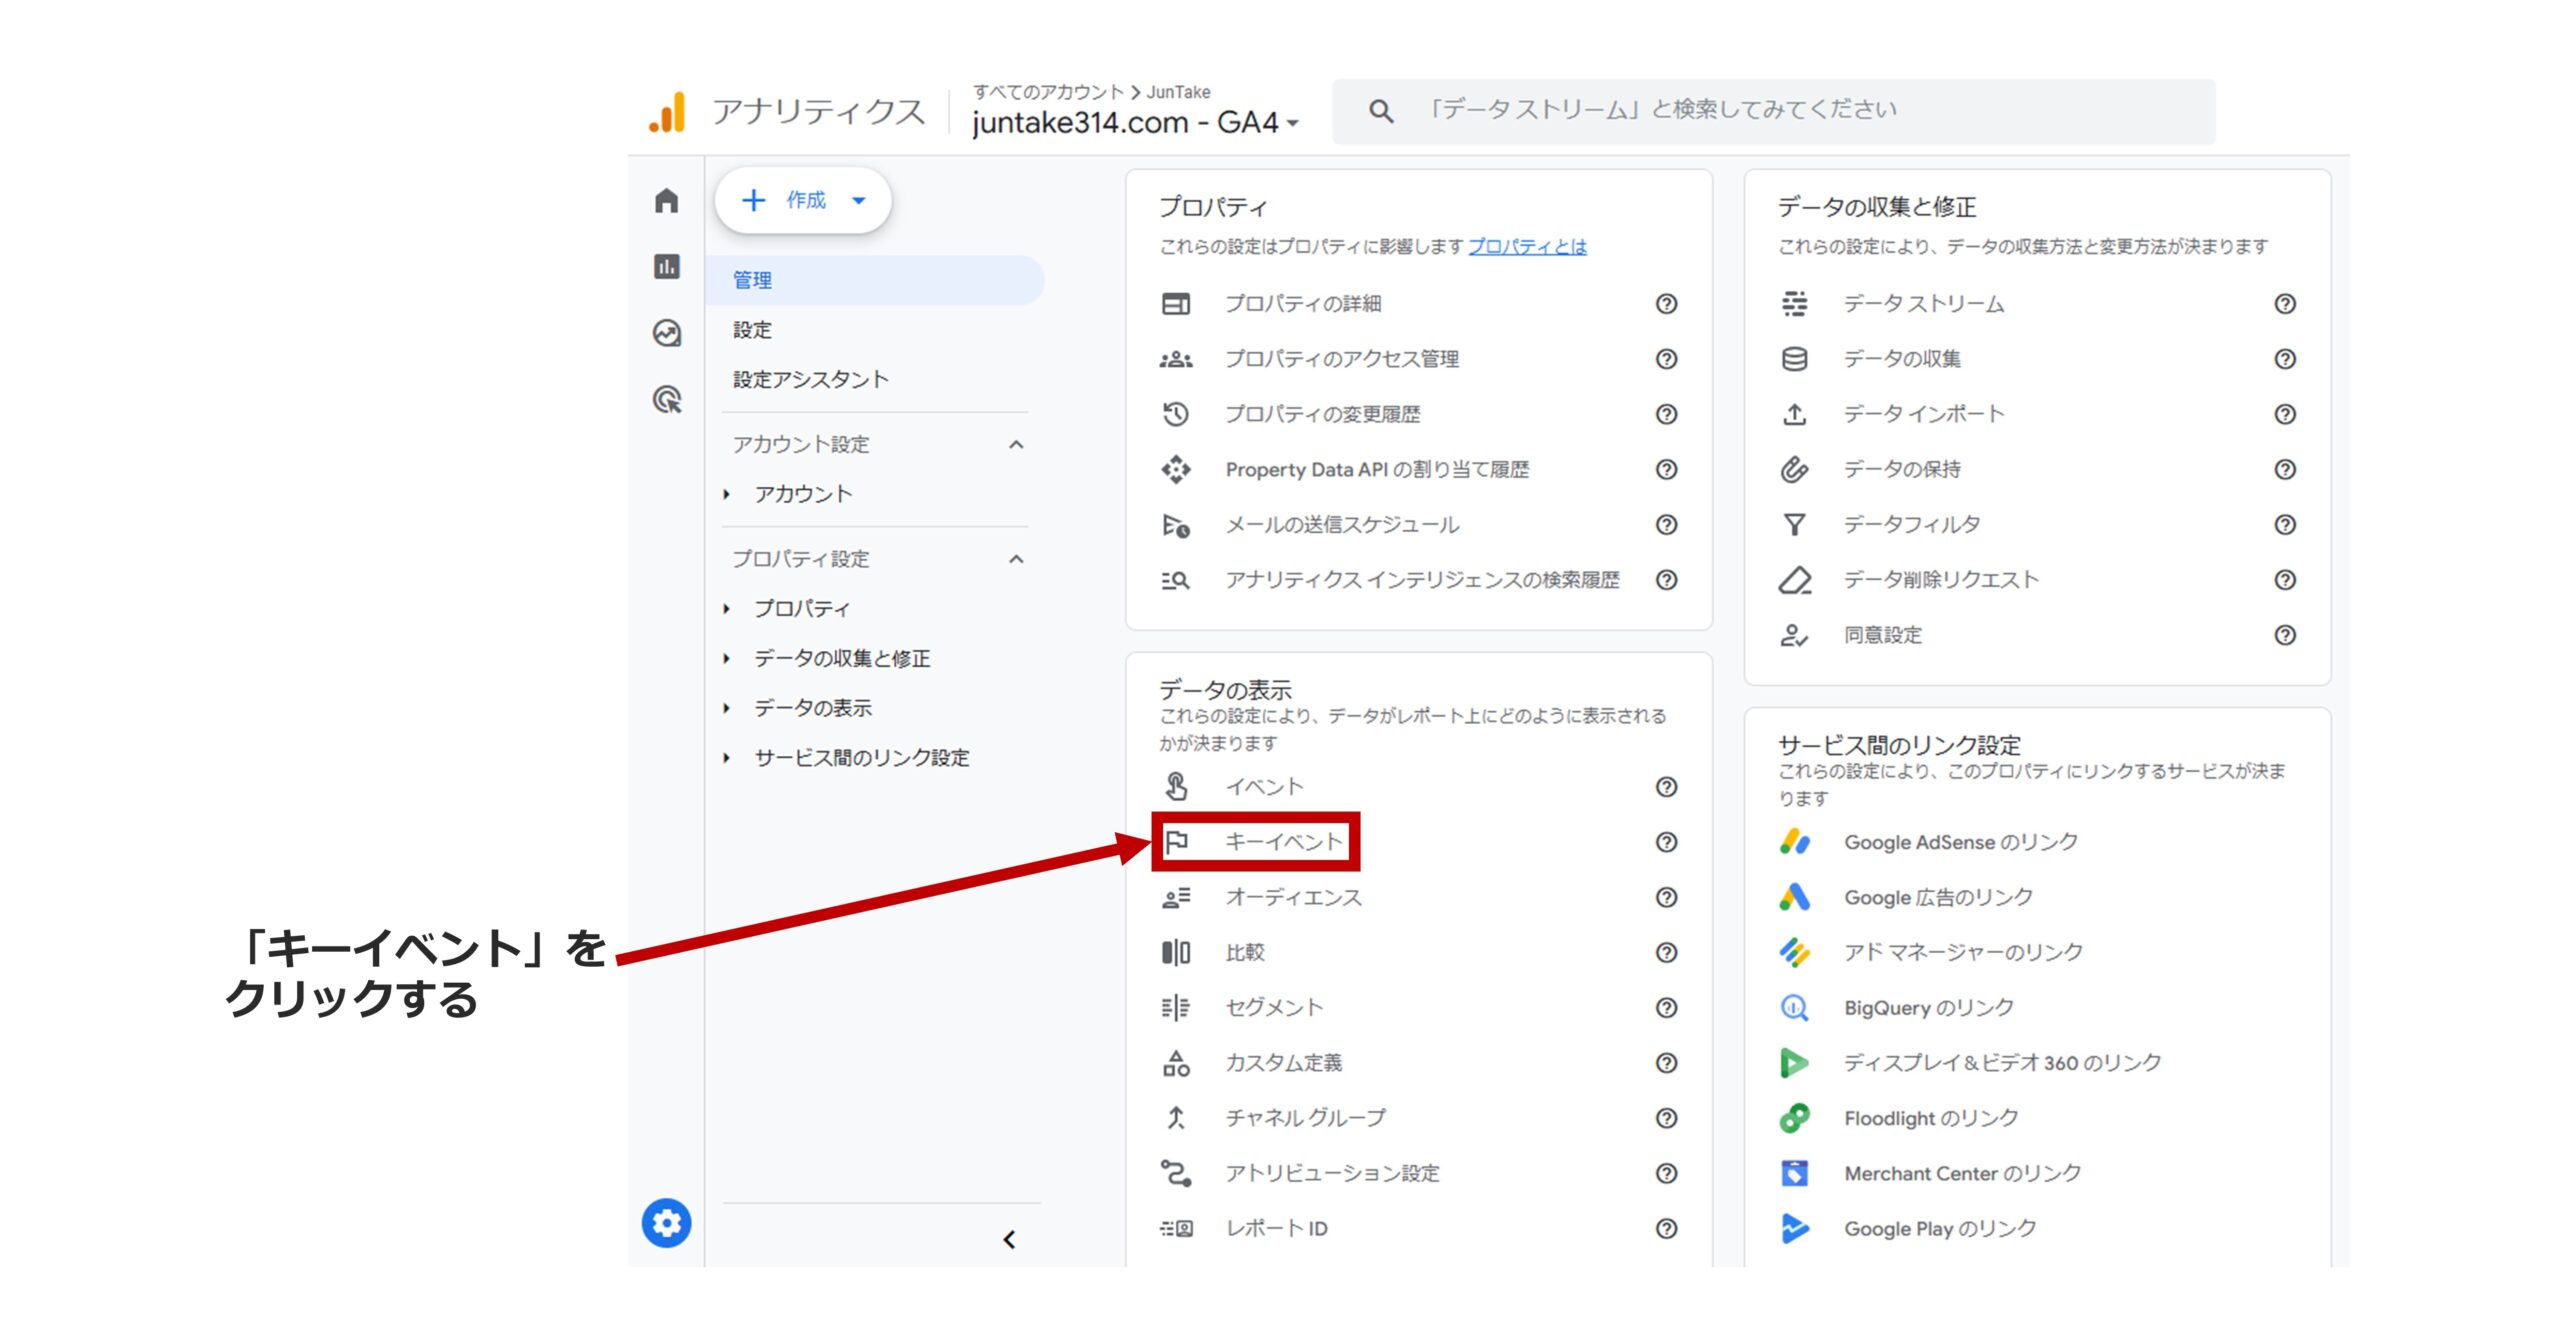Click the BigQuery link icon
2560x1335 pixels.
point(1795,1007)
